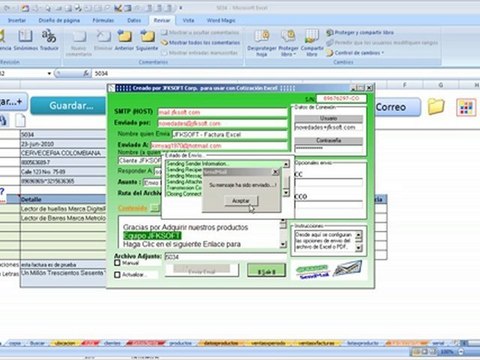Click the small button beside Contenido
This screenshot has width=480, height=360.
[155, 208]
